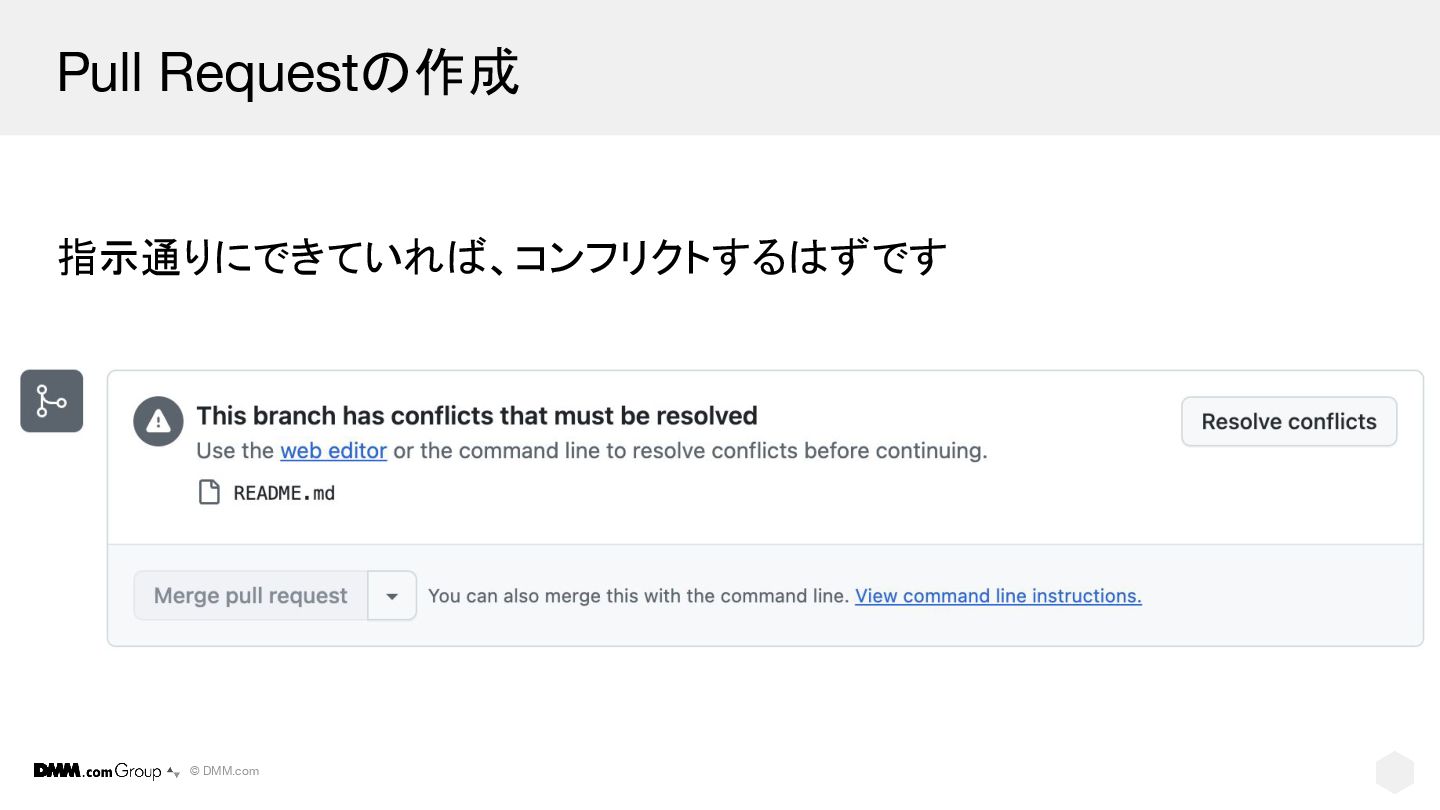The image size is (1440, 810).
Task: Click the gray slide header banner
Action: [720, 67]
